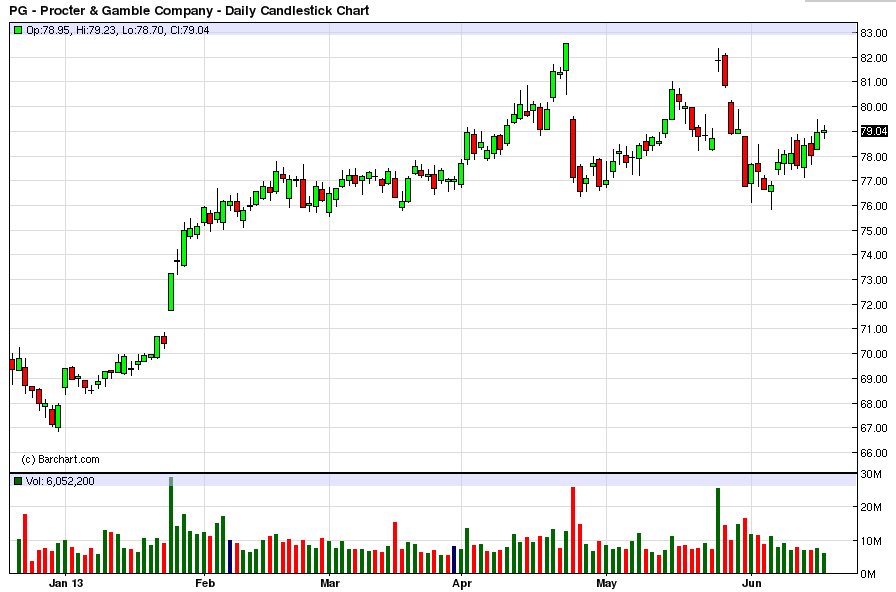Click the 30M volume axis label
This screenshot has height=592, width=896.
(871, 474)
